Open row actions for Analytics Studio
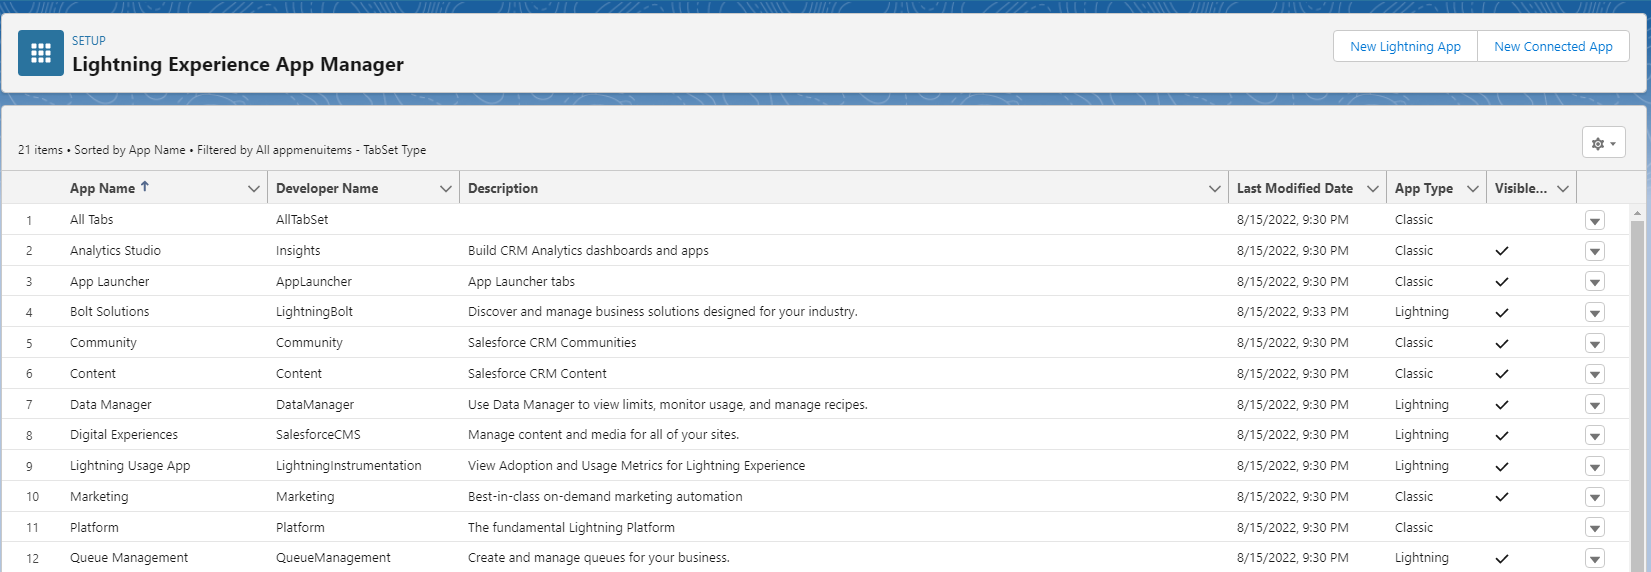This screenshot has width=1651, height=572. click(1594, 251)
